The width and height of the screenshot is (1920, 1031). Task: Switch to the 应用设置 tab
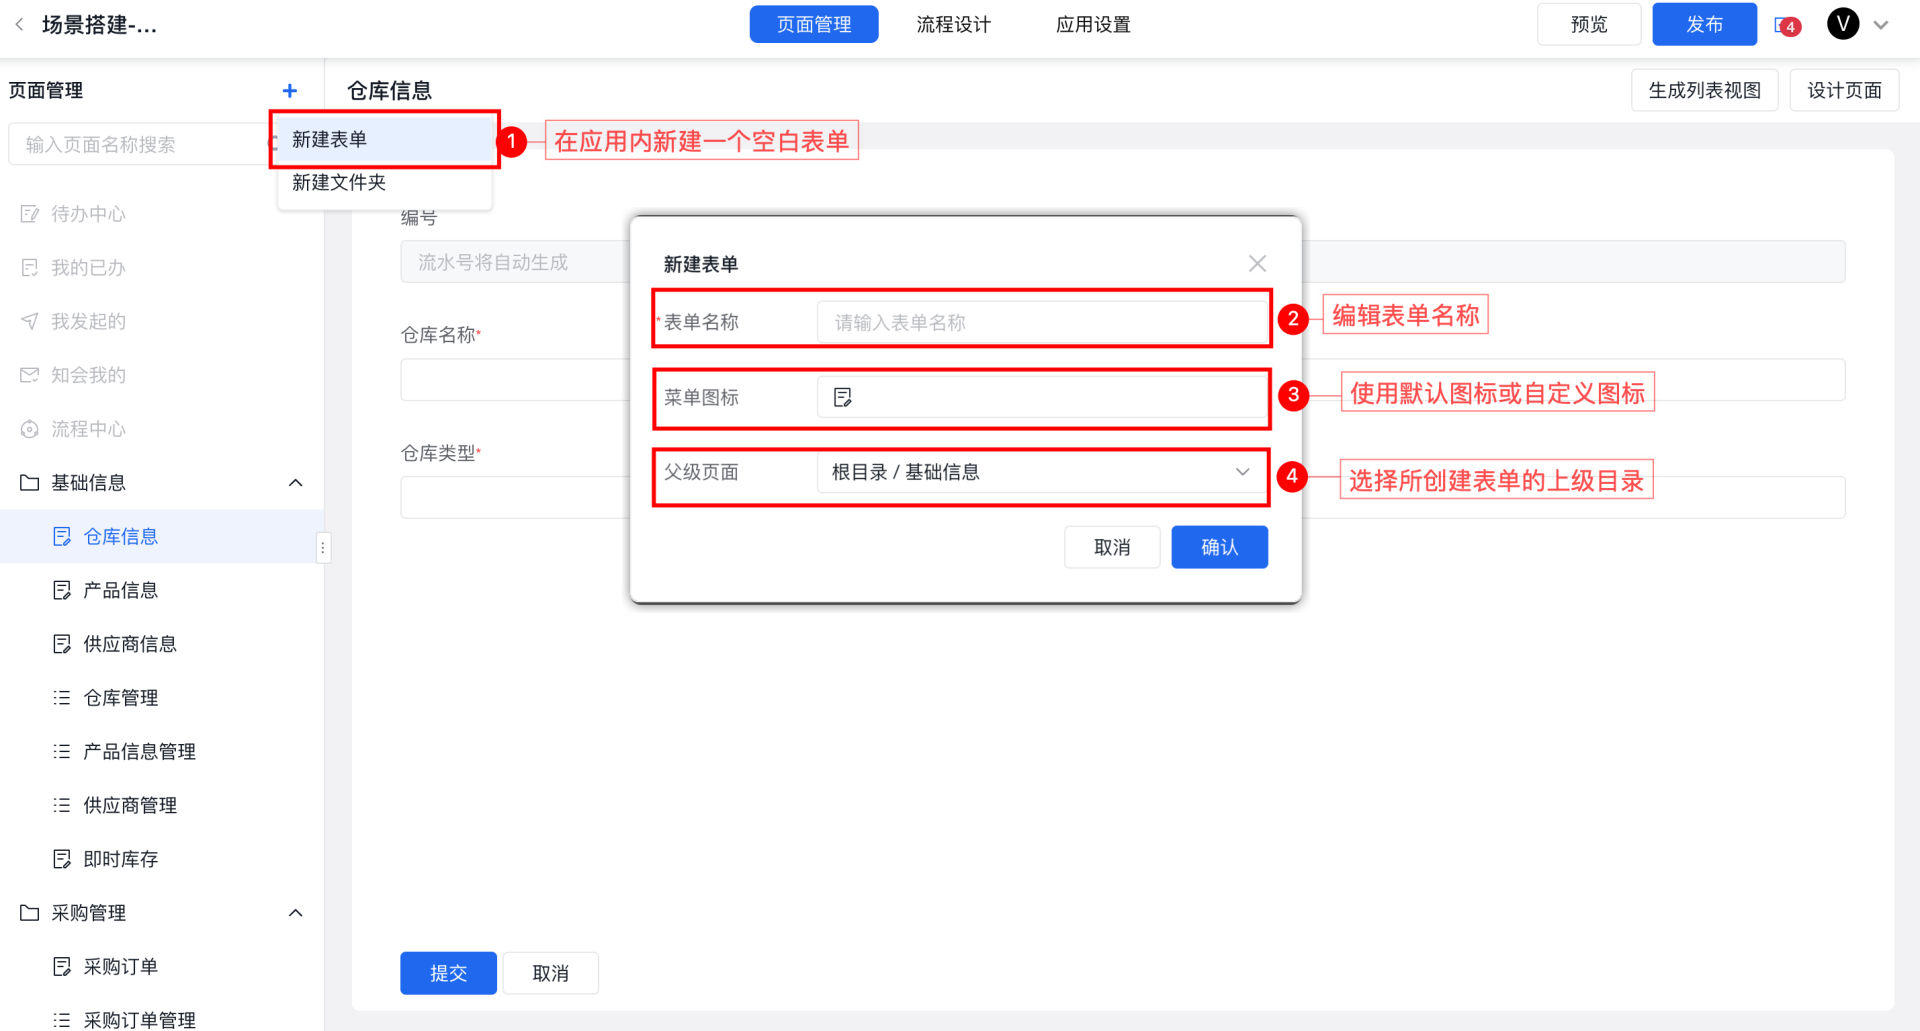1093,25
